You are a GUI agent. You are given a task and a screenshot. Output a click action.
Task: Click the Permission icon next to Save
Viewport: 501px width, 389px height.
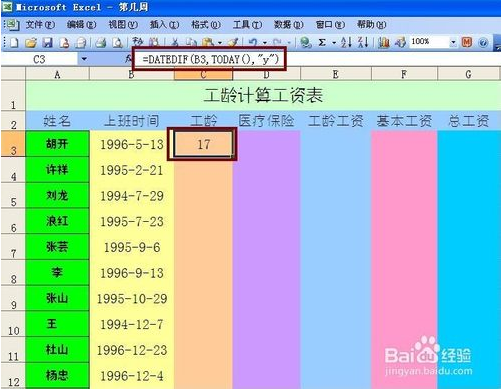point(64,43)
